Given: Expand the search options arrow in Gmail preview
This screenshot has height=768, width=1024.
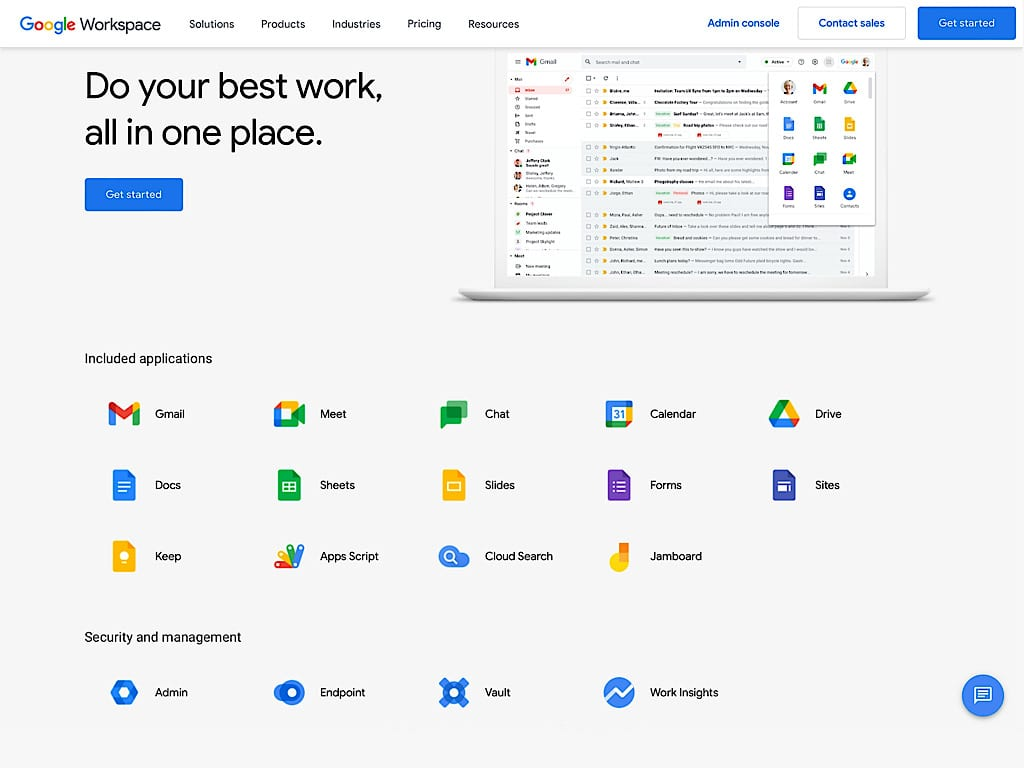Looking at the screenshot, I should (739, 62).
